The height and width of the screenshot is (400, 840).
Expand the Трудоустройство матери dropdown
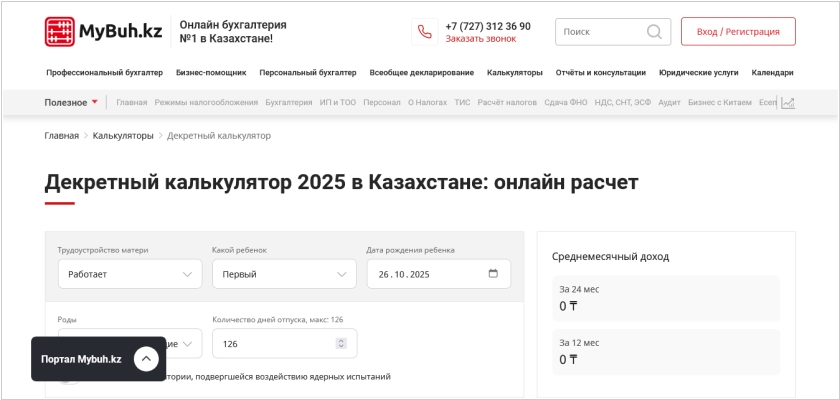pyautogui.click(x=129, y=274)
